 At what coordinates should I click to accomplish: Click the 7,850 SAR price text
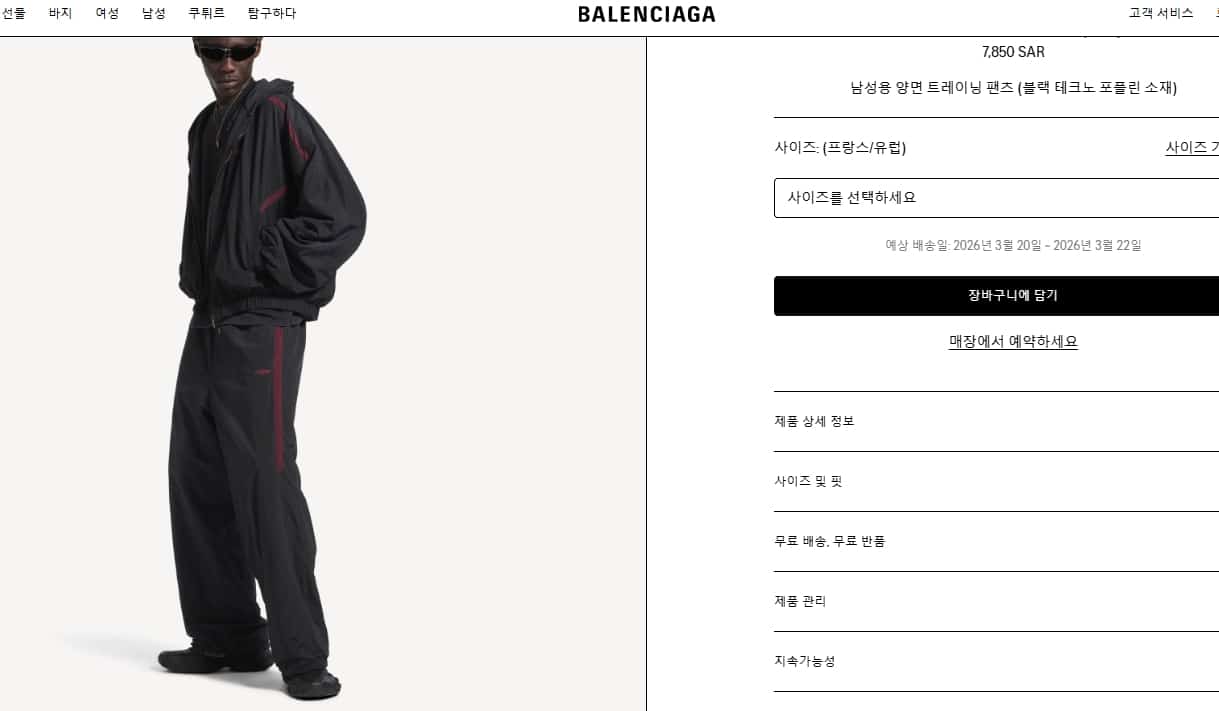click(x=1013, y=52)
